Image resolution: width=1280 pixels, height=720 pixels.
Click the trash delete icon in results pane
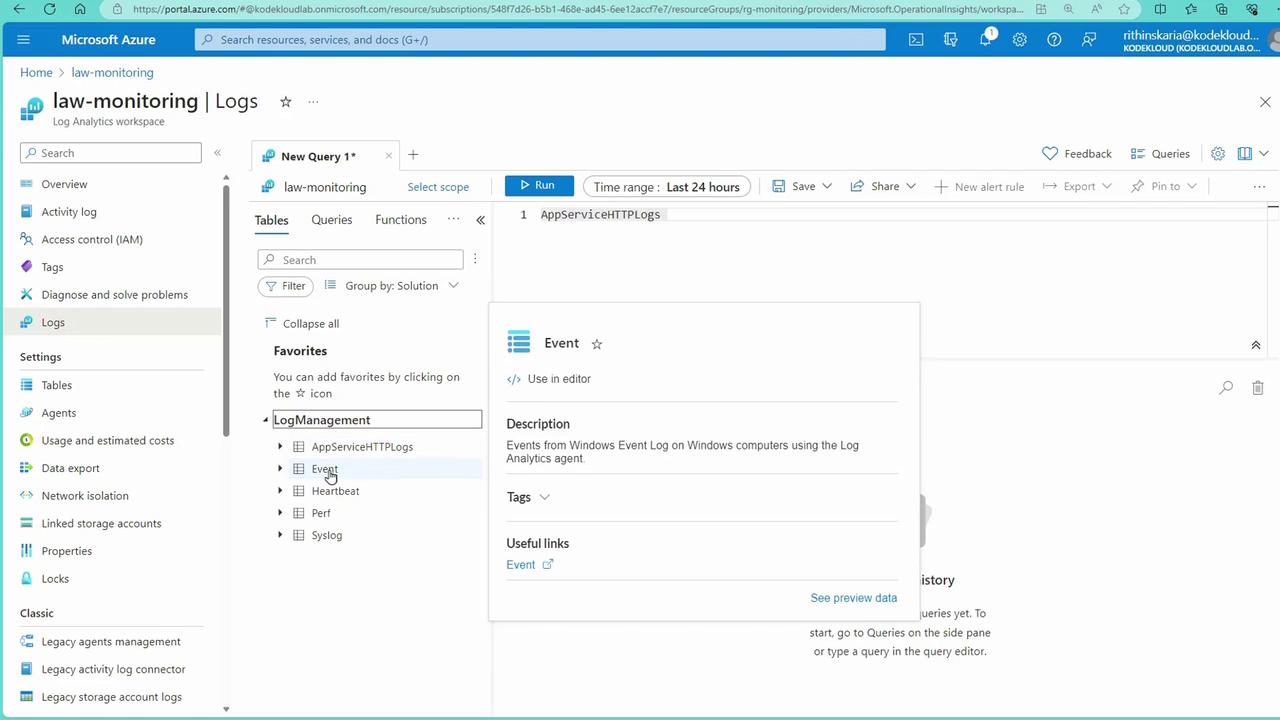pyautogui.click(x=1258, y=387)
